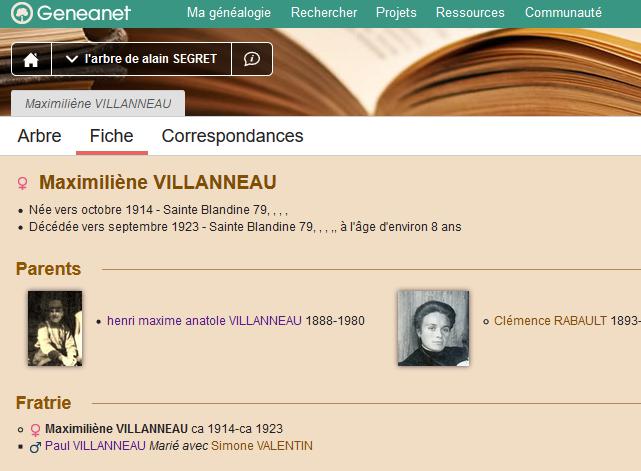Switch to the Correspondances tab
The width and height of the screenshot is (641, 471).
(x=232, y=136)
